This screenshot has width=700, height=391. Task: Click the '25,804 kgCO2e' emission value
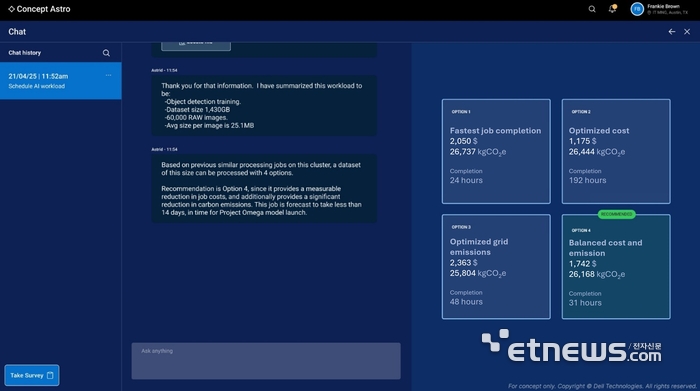coord(478,274)
